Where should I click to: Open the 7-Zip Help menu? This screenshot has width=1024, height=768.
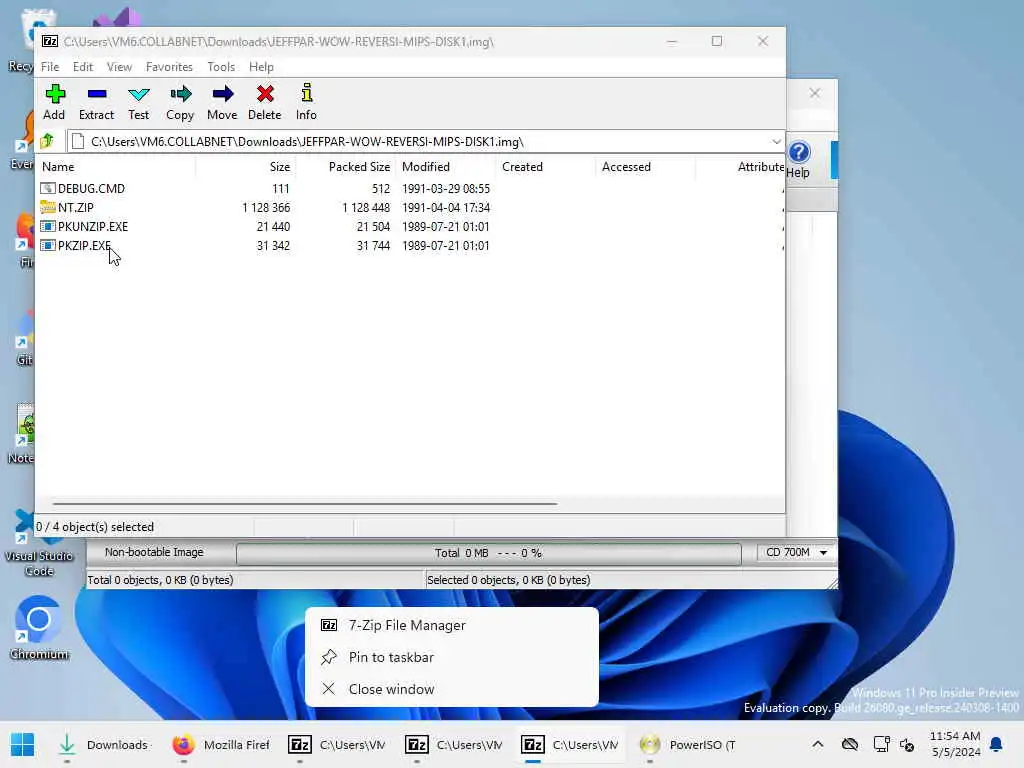(261, 67)
